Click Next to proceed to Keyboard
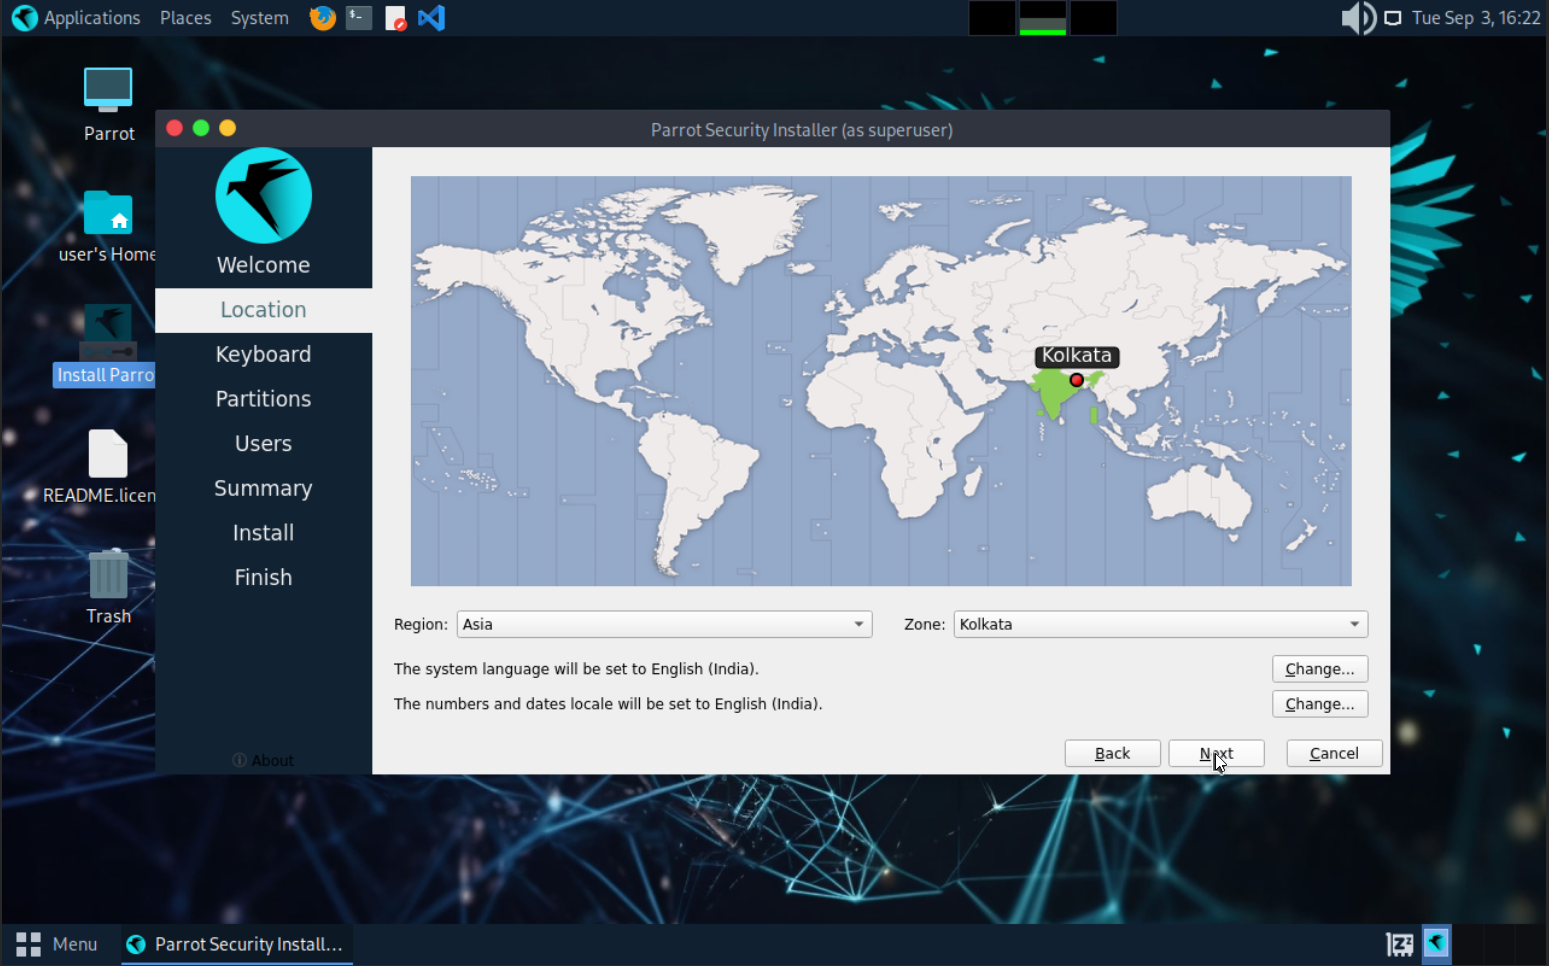The height and width of the screenshot is (966, 1549). [1216, 753]
